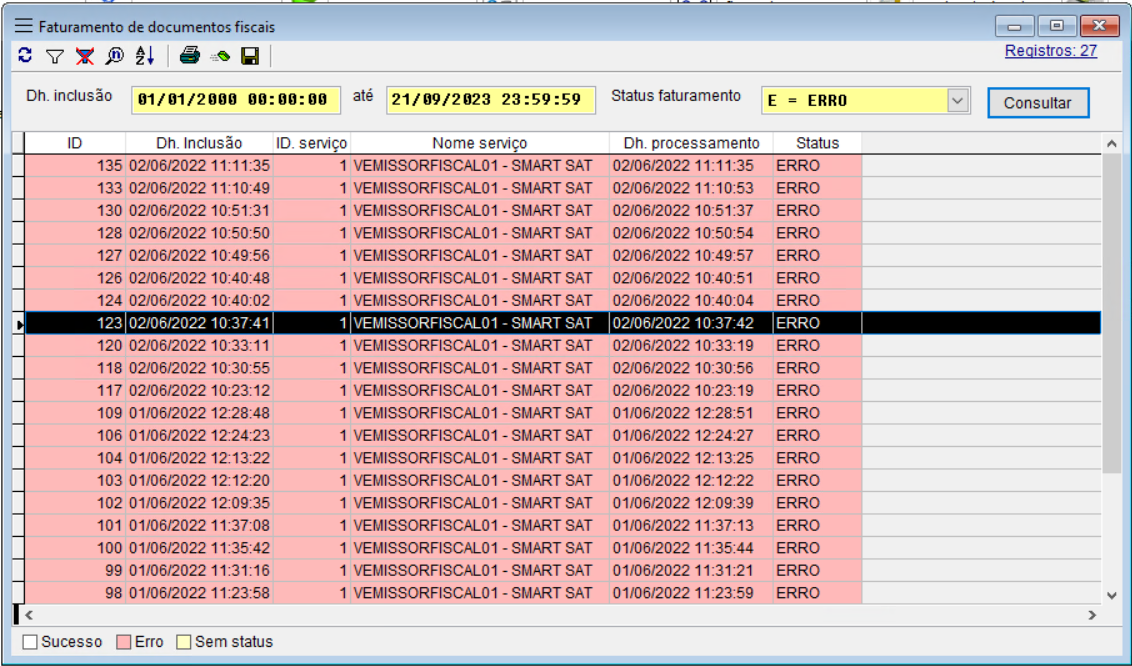Screen dimensions: 1132x666
Task: Click the magnifier search icon
Action: pos(114,57)
